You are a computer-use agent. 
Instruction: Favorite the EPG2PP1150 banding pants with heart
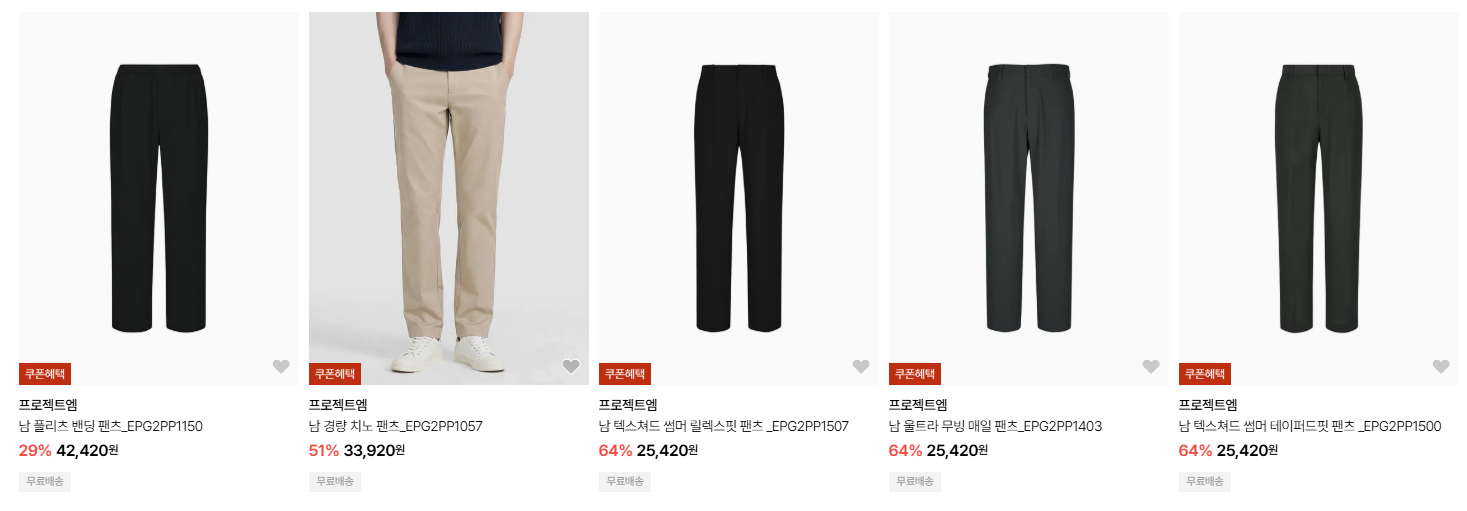click(281, 367)
